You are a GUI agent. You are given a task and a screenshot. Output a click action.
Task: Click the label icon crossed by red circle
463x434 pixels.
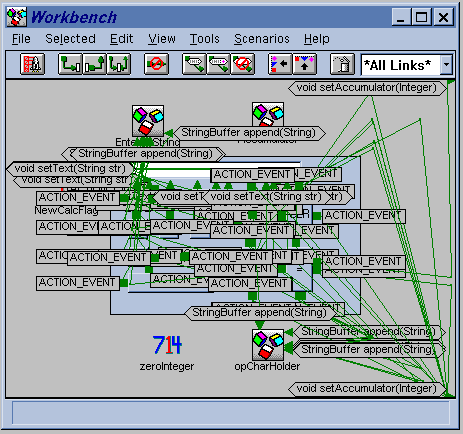click(243, 64)
